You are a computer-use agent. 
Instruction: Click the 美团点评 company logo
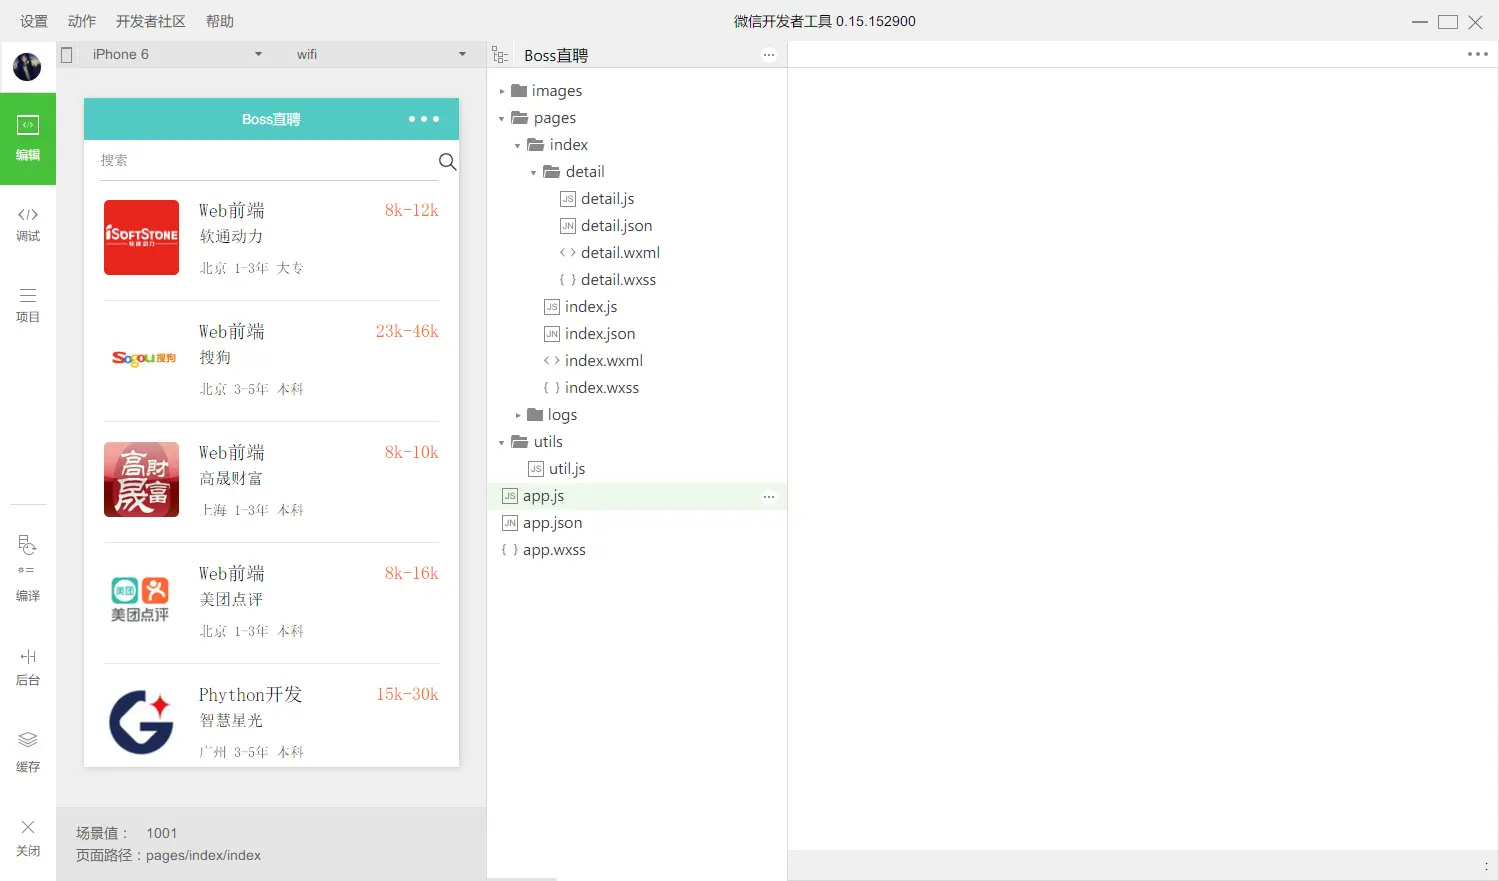tap(141, 600)
